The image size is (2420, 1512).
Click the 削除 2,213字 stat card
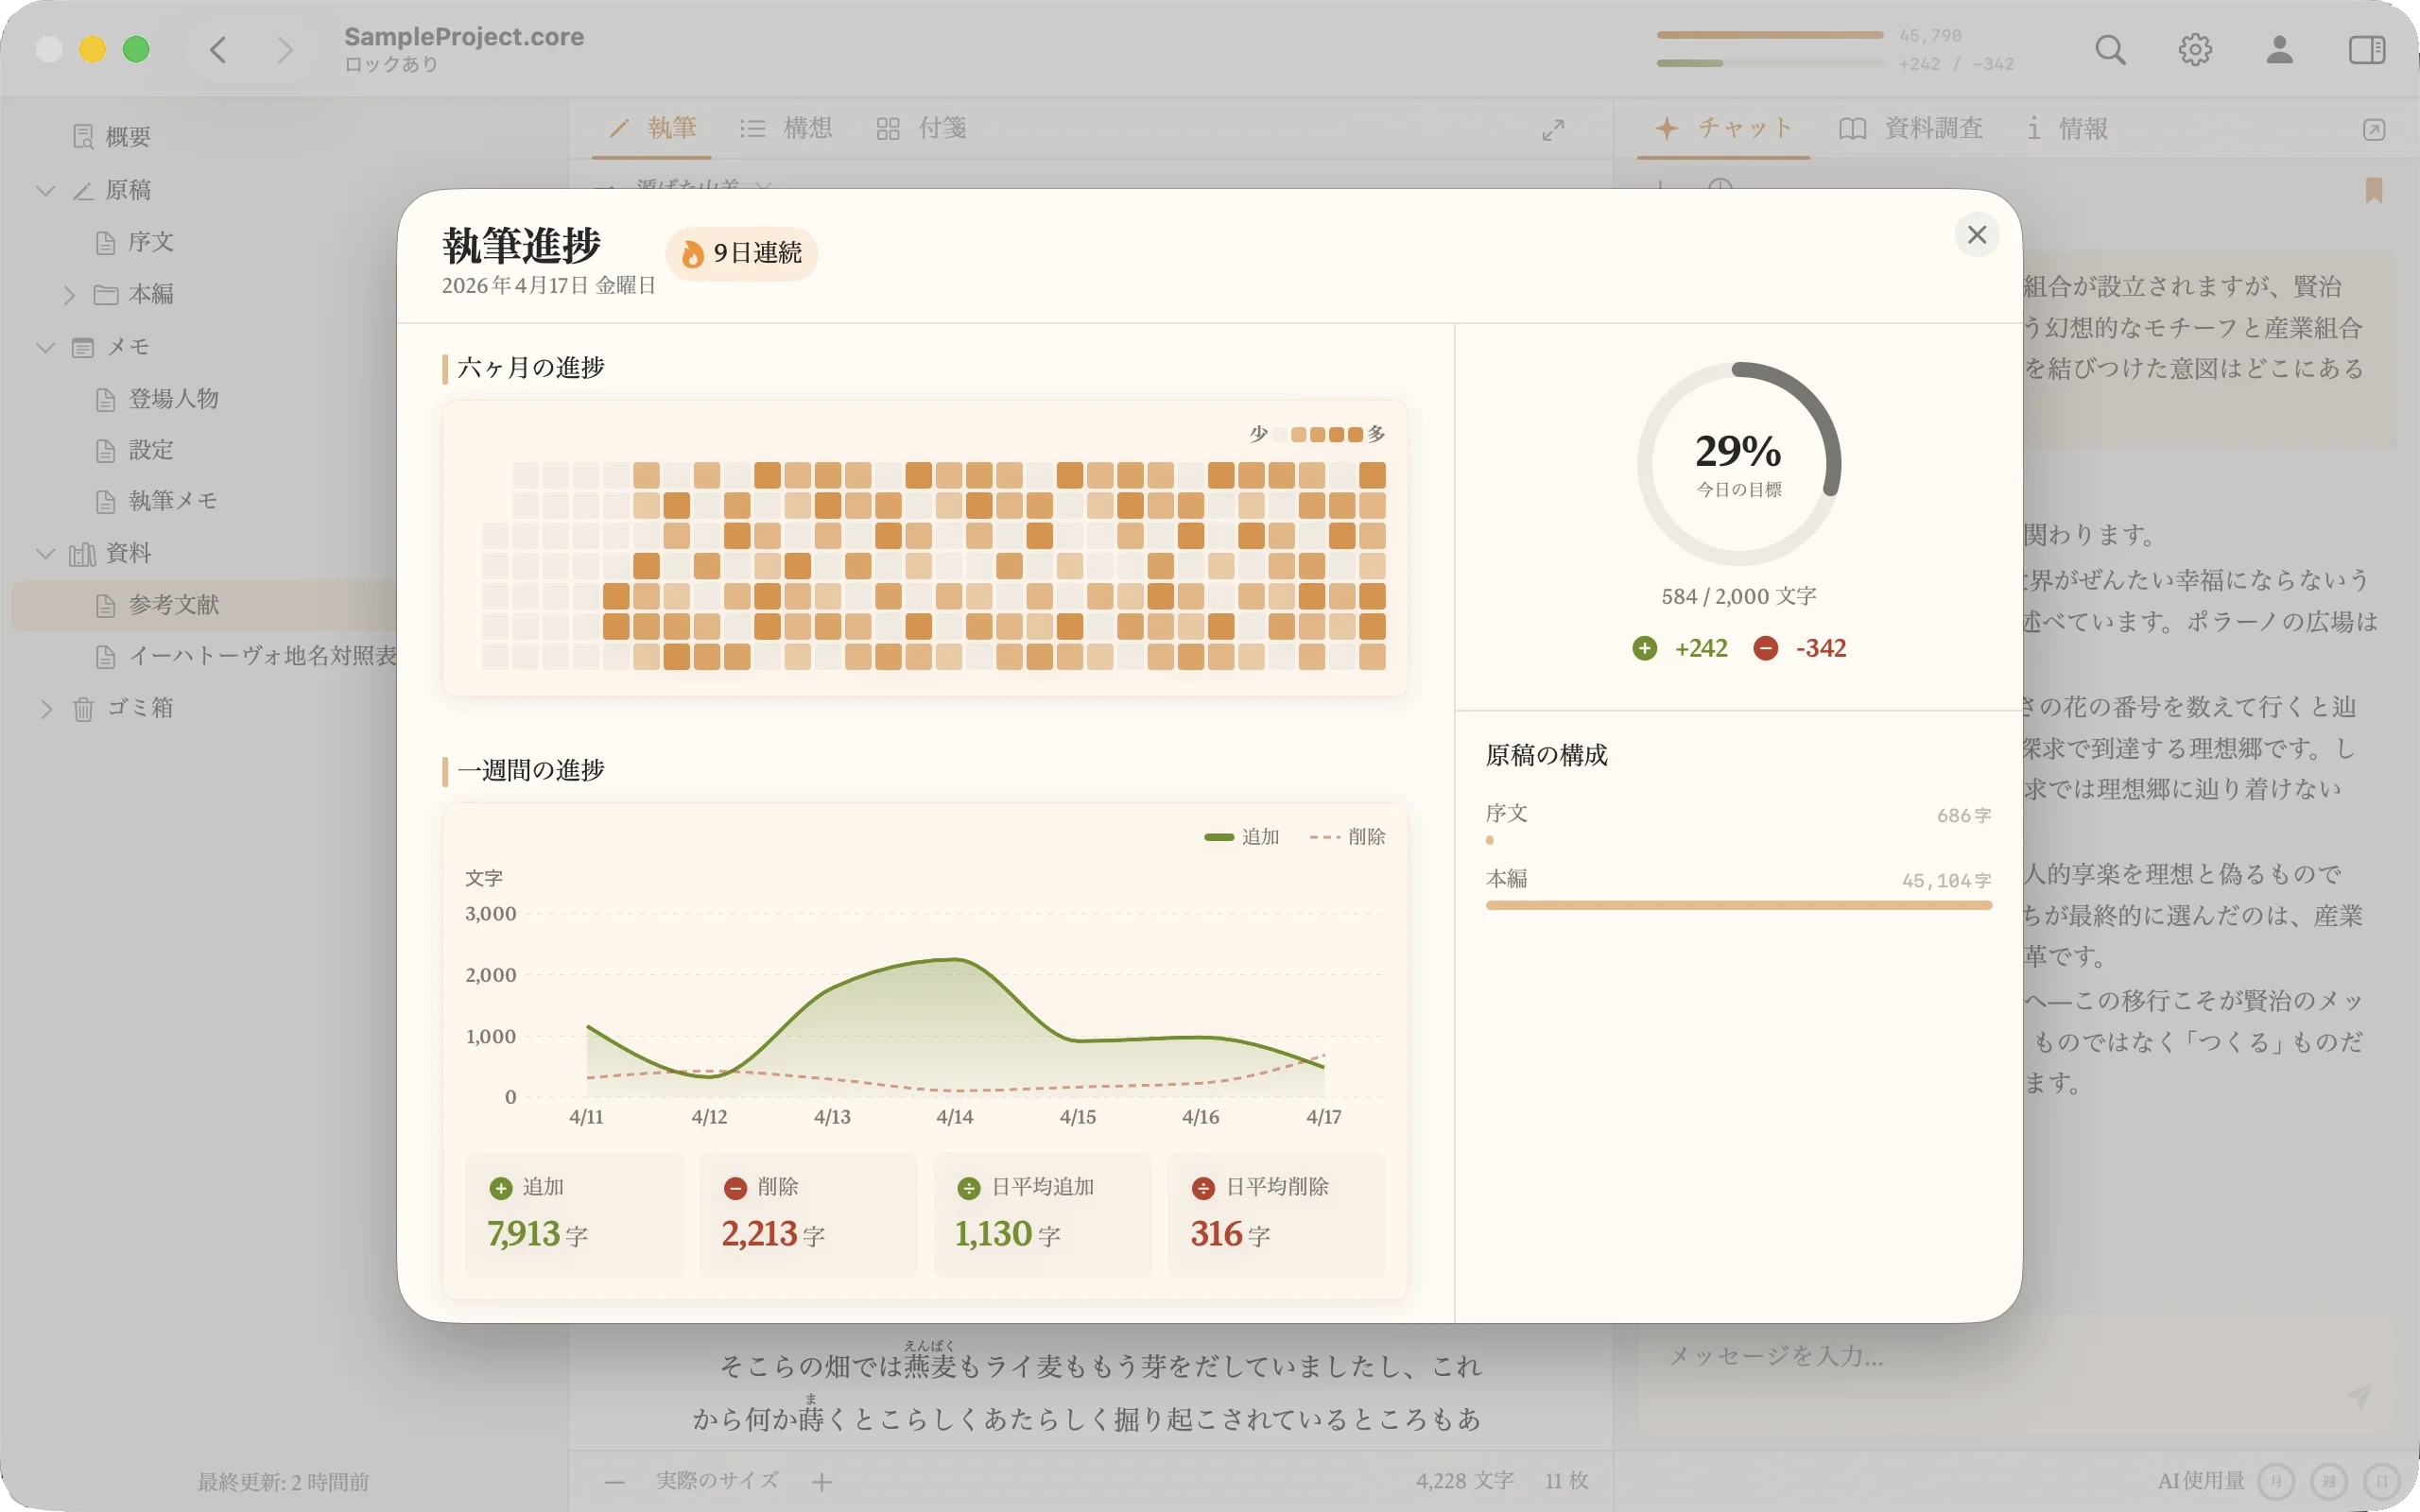pos(808,1214)
